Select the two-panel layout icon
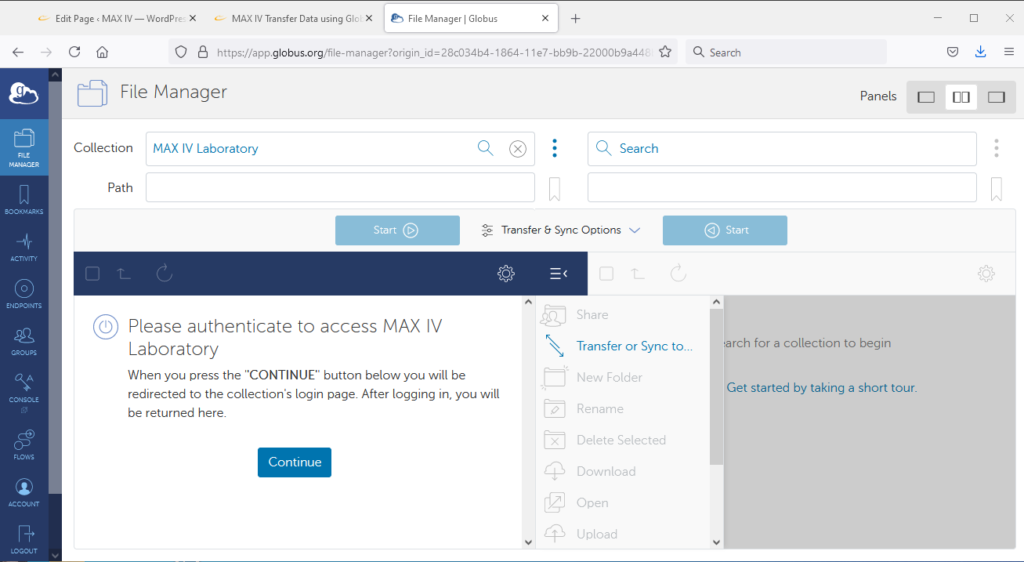Image resolution: width=1024 pixels, height=562 pixels. point(961,97)
